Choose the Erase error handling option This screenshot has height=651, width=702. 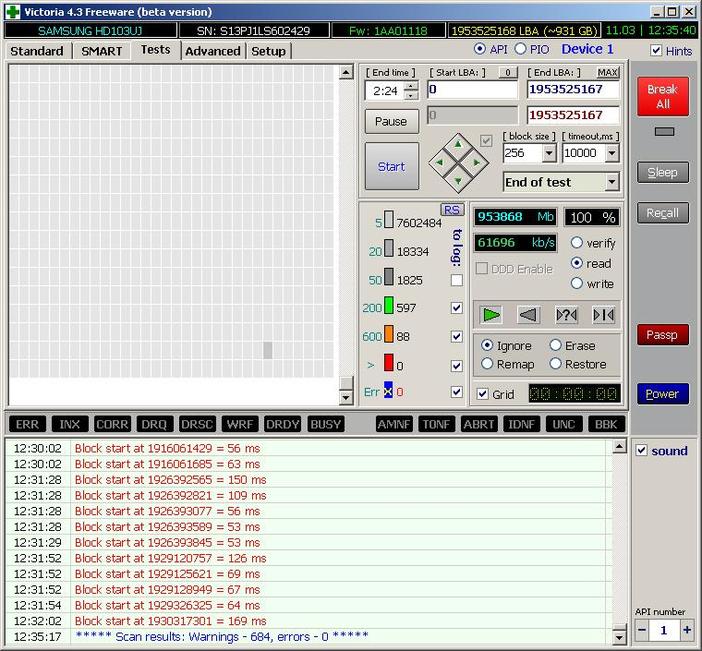(x=556, y=345)
